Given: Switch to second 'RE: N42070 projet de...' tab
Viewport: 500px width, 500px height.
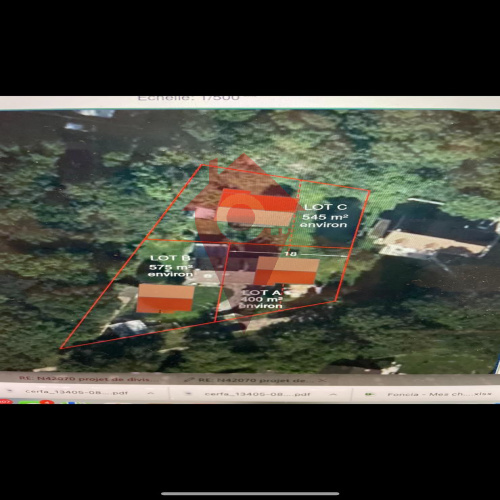Looking at the screenshot, I should [252, 380].
